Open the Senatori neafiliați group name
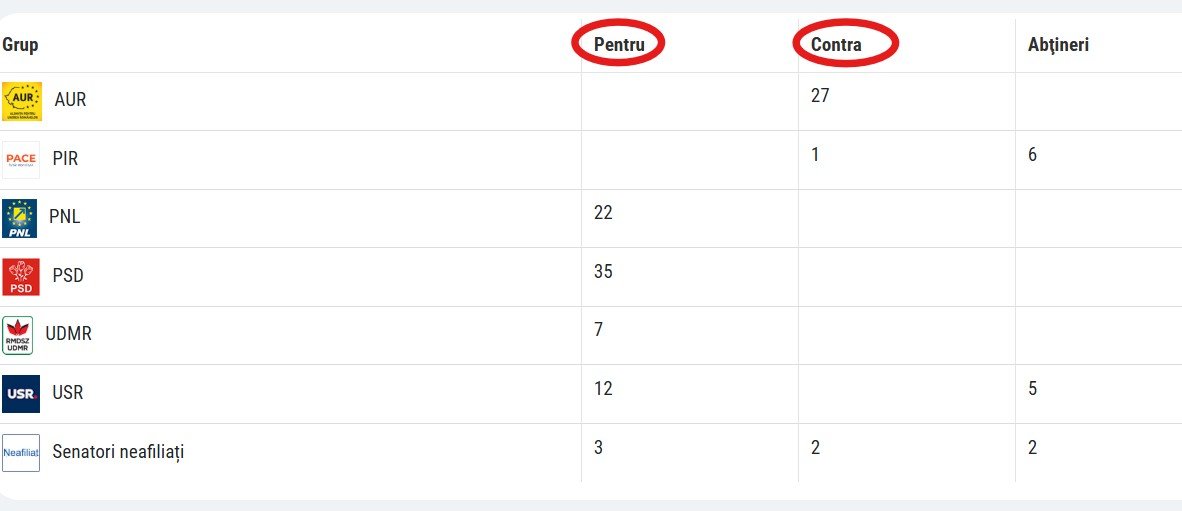Image resolution: width=1182 pixels, height=511 pixels. tap(118, 452)
